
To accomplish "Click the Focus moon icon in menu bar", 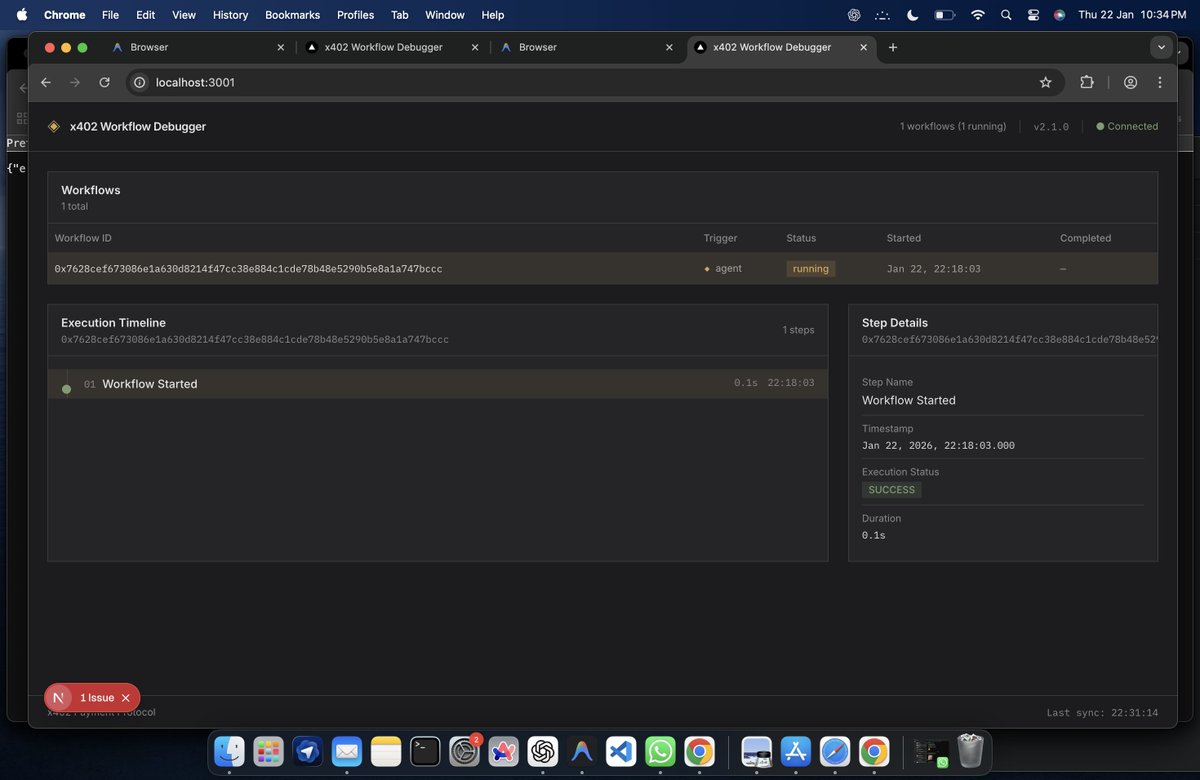I will point(913,15).
